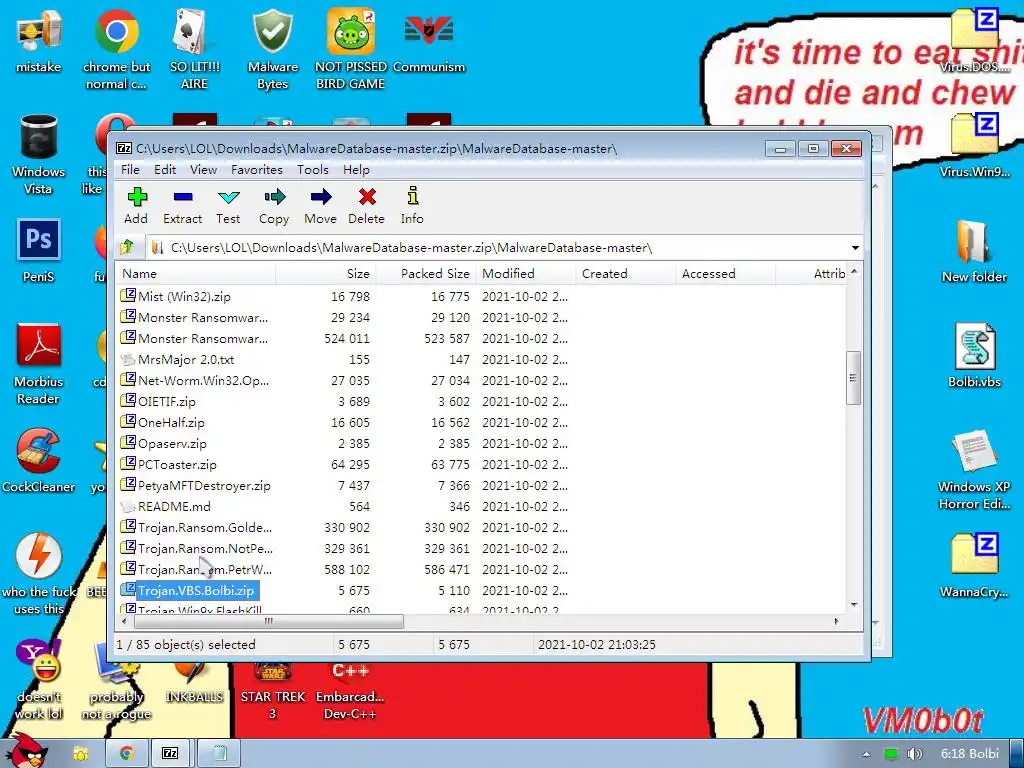
Task: Go up one folder level icon
Action: point(128,247)
